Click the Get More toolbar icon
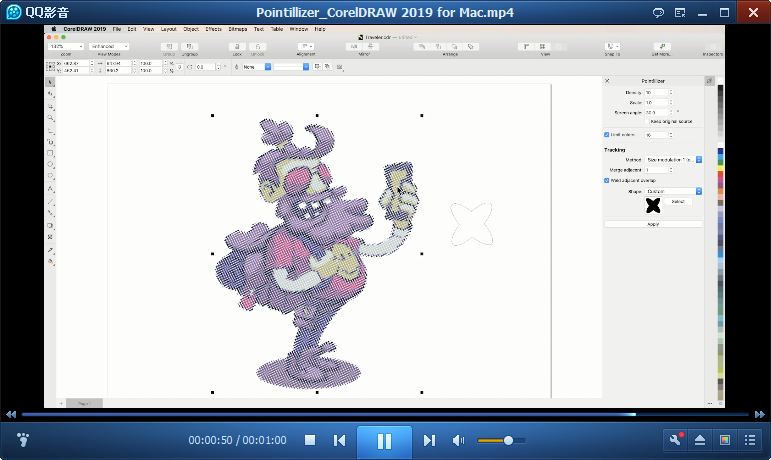The width and height of the screenshot is (771, 460). [x=662, y=46]
